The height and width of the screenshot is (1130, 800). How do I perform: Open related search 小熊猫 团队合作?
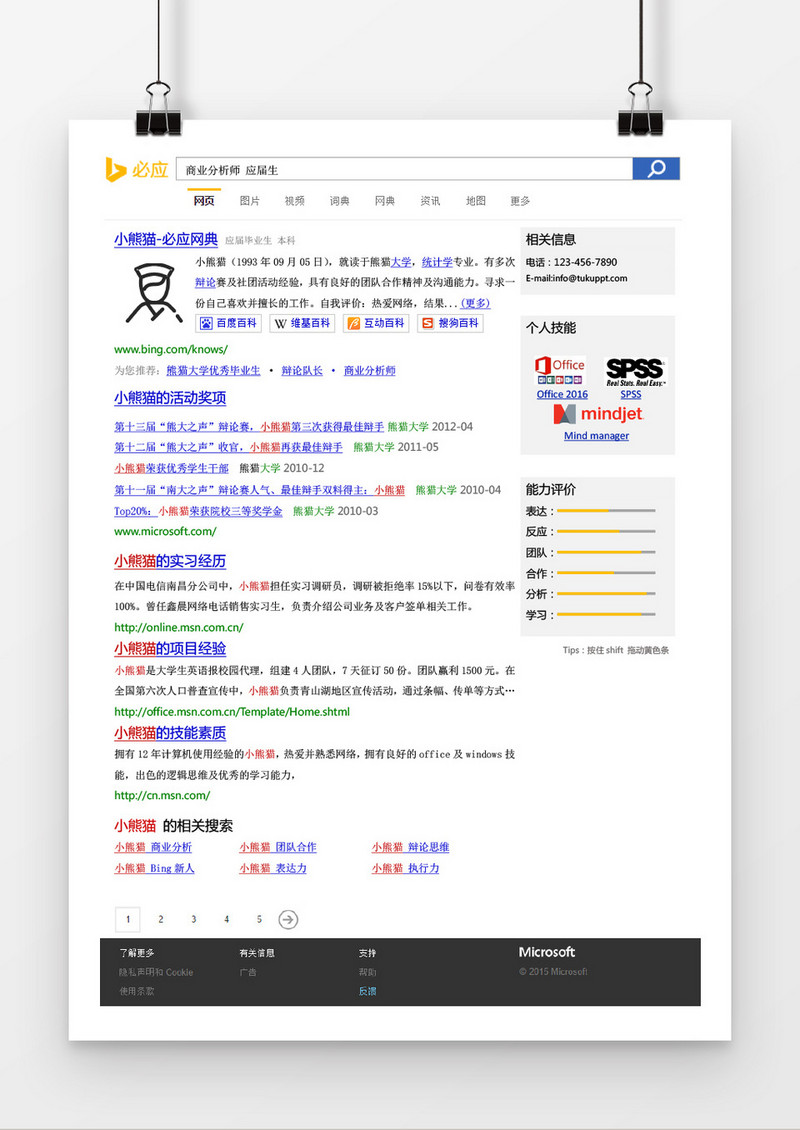pos(278,848)
